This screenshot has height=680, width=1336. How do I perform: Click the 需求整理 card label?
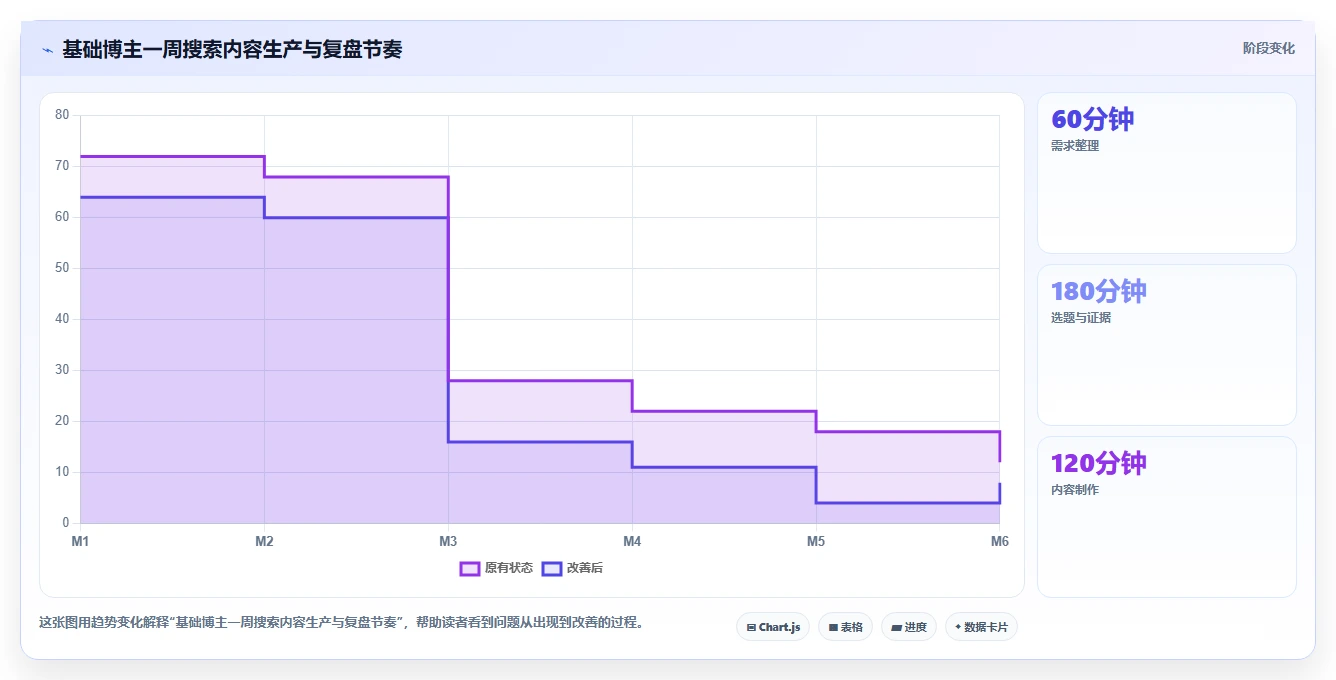[x=1075, y=146]
